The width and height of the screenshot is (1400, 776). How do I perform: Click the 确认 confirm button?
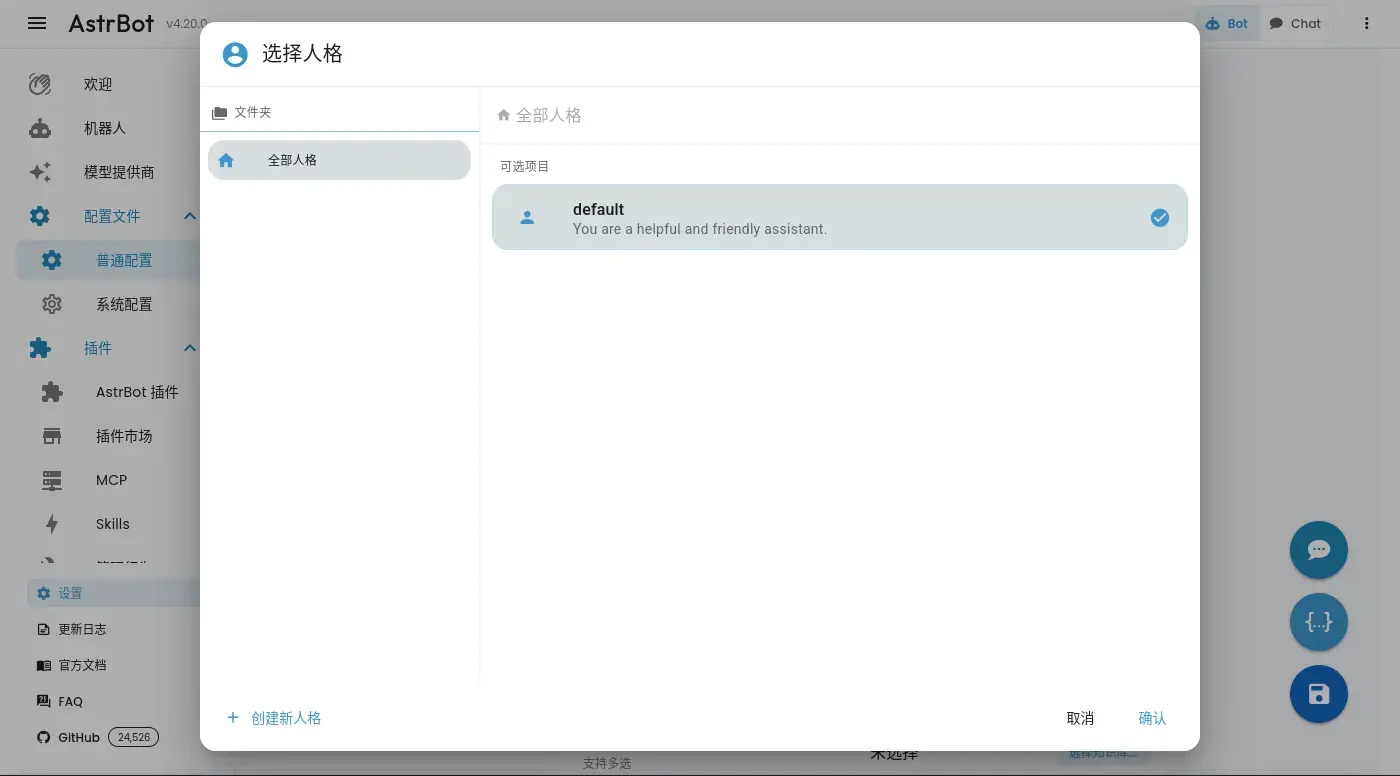[x=1152, y=718]
